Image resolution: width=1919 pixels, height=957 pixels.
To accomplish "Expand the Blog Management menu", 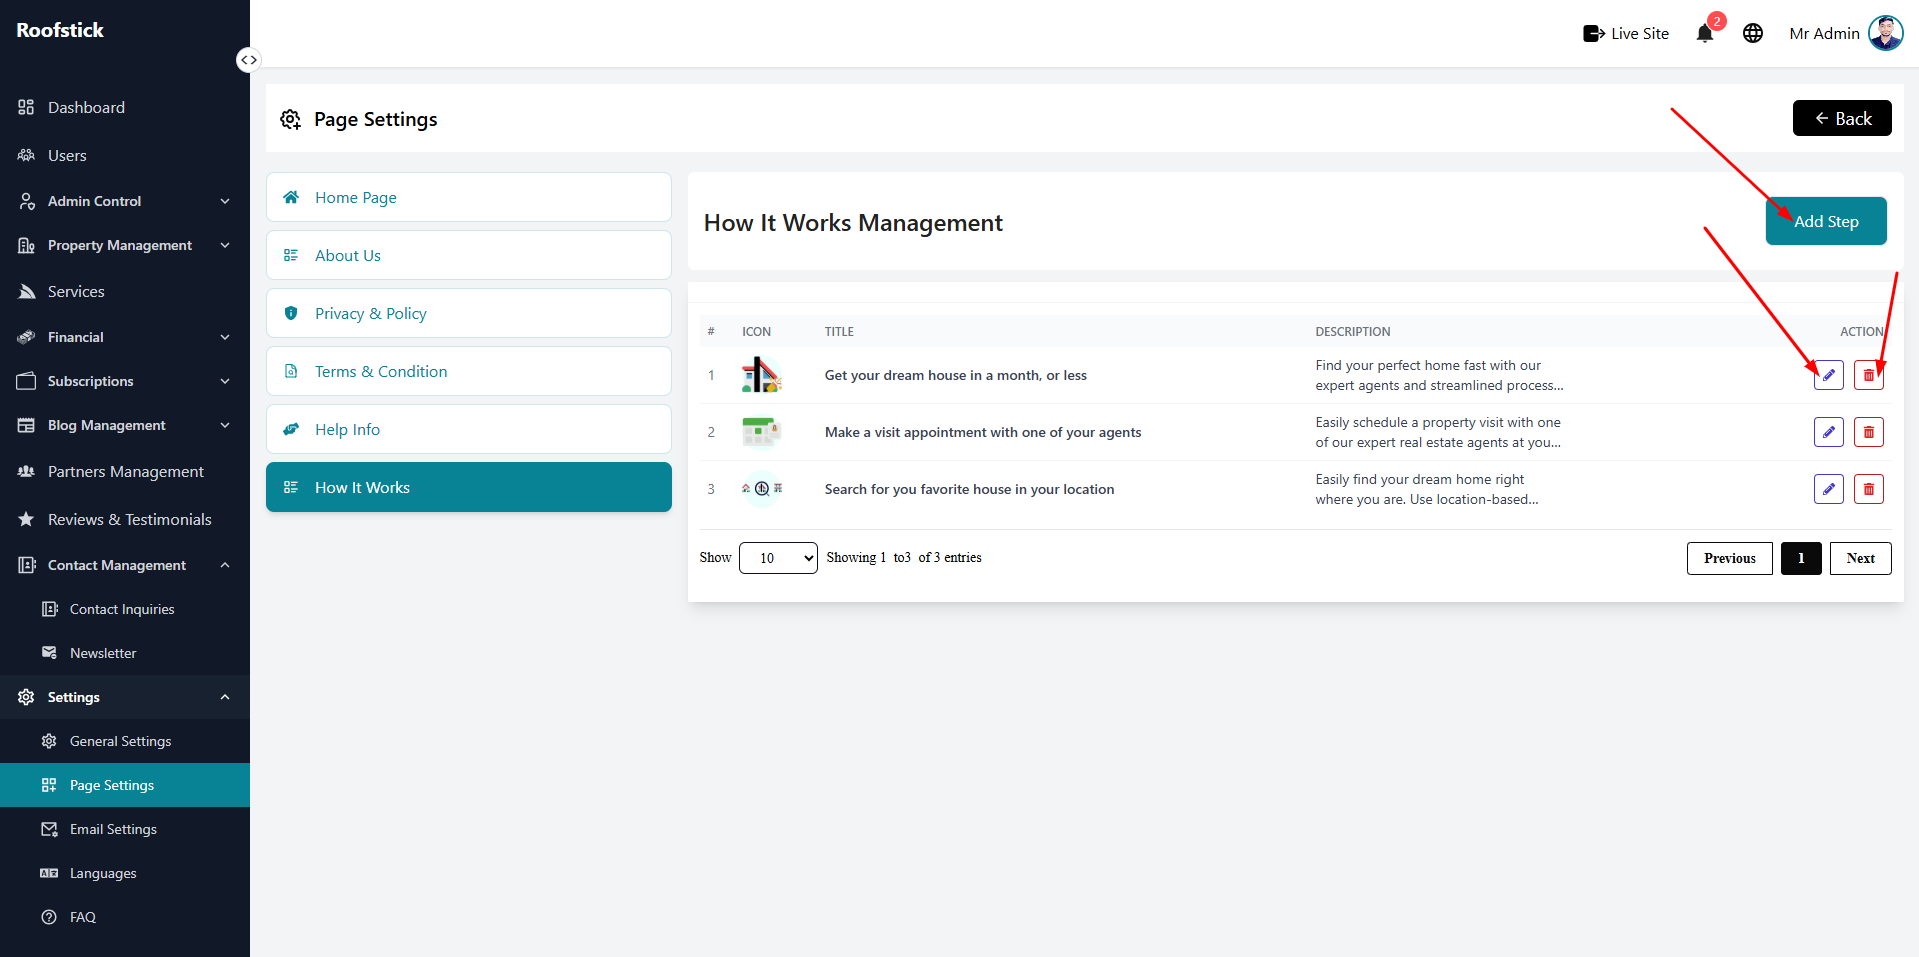I will [x=125, y=425].
